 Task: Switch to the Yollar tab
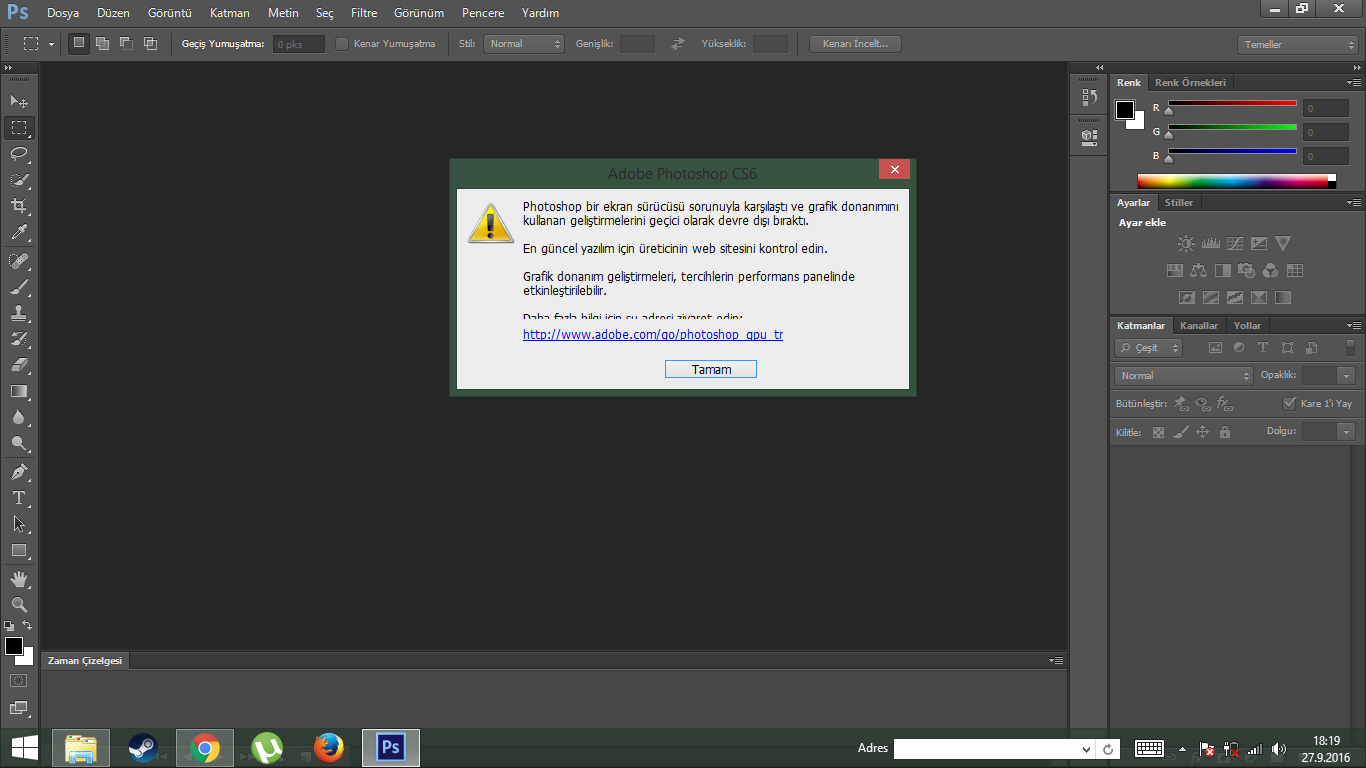click(x=1247, y=326)
